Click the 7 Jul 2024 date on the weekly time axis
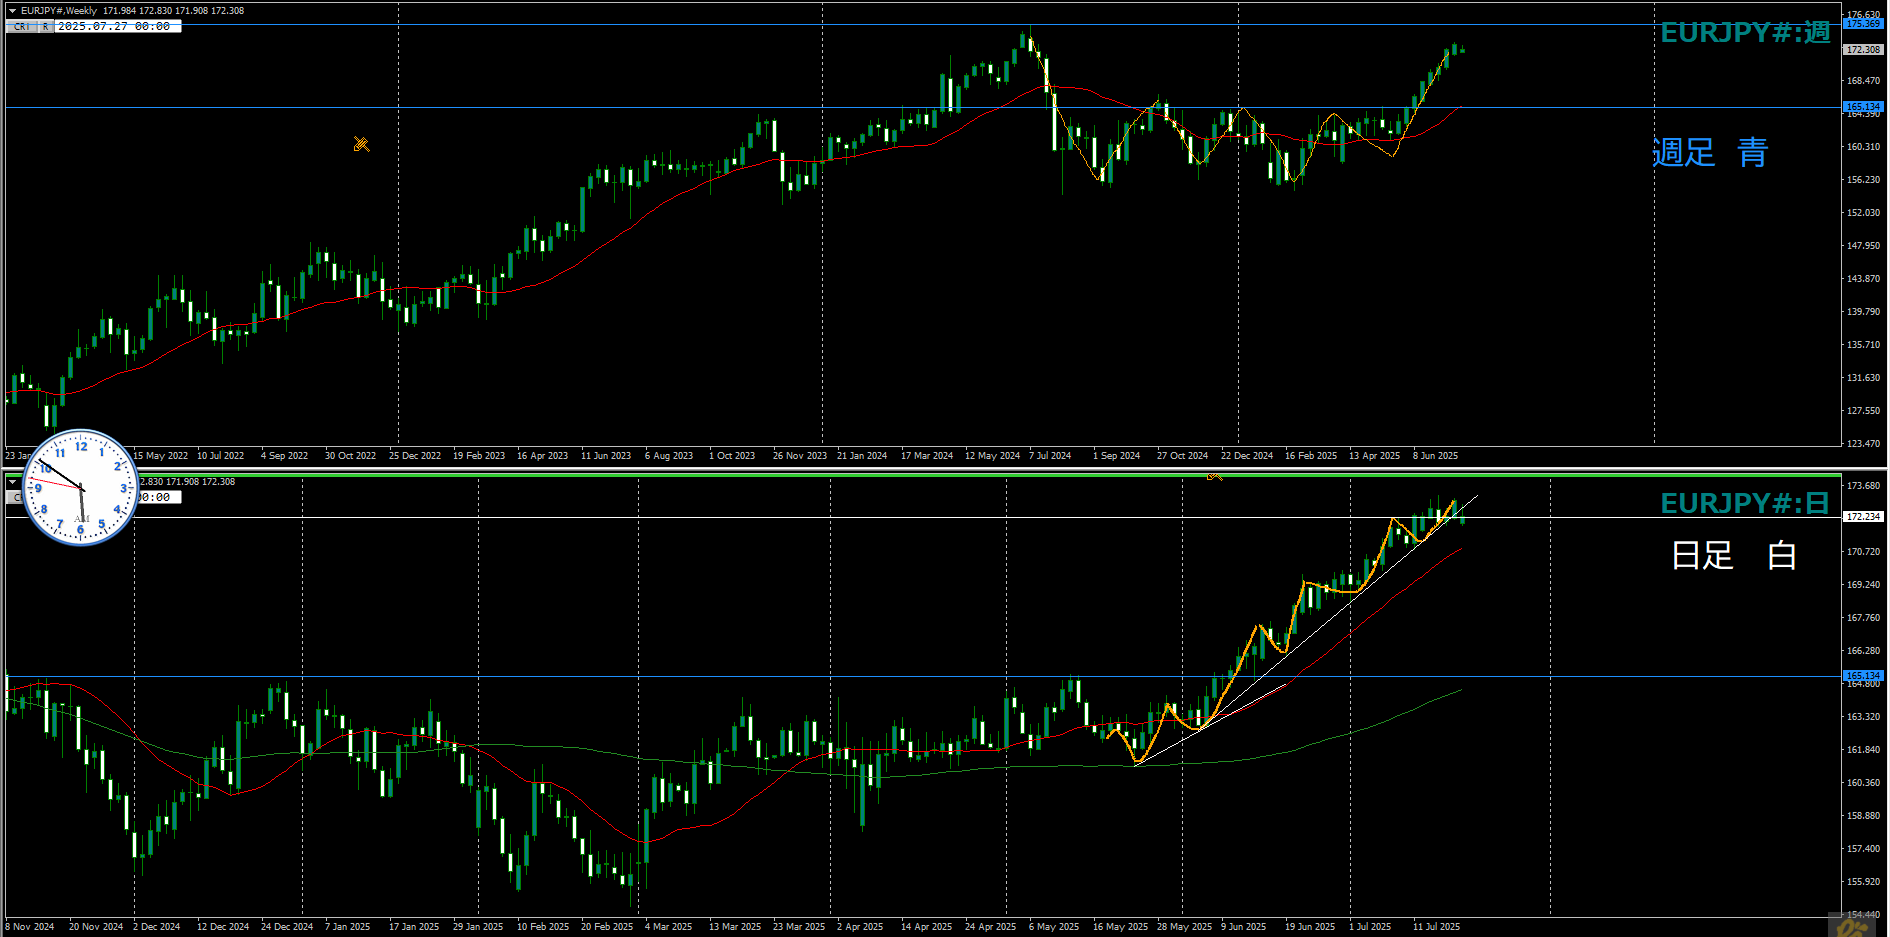 tap(1050, 456)
